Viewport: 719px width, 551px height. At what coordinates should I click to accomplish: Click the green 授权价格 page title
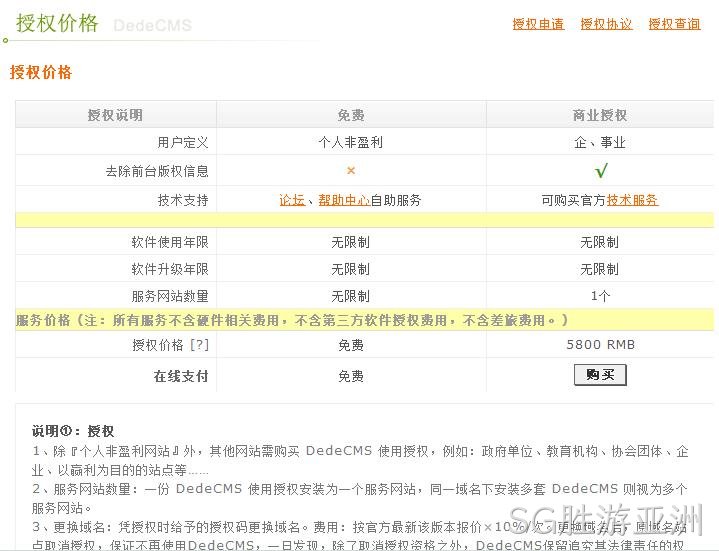coord(57,23)
